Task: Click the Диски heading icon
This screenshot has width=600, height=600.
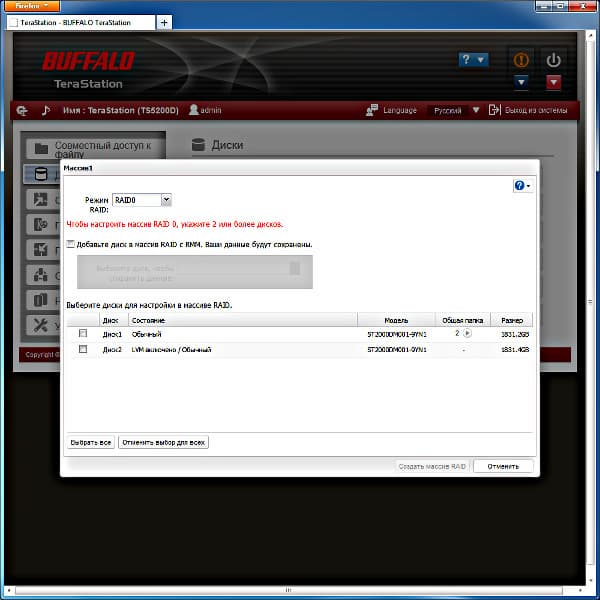Action: click(198, 145)
